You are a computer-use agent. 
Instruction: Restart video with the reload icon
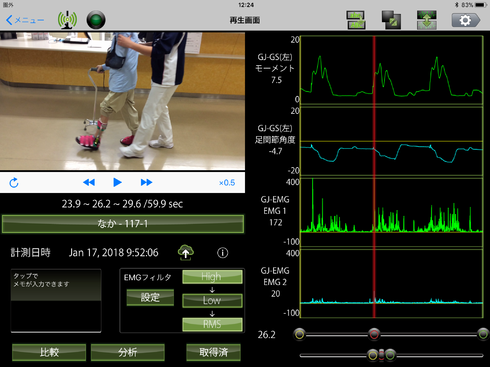pos(14,183)
